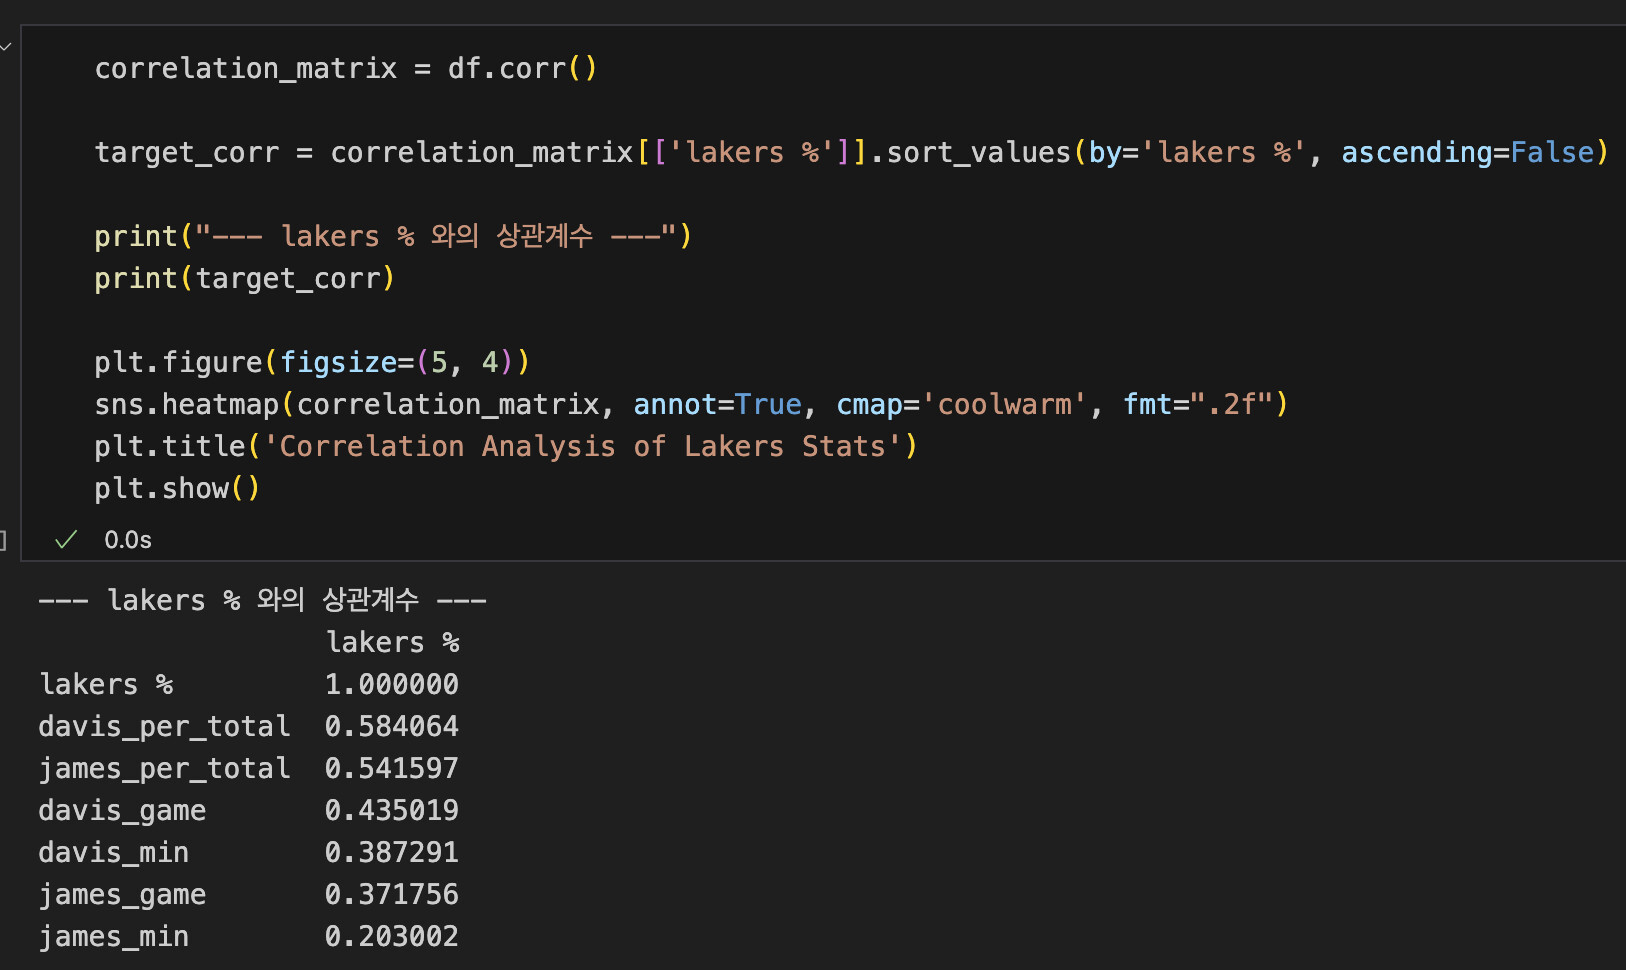Image resolution: width=1626 pixels, height=970 pixels.
Task: Place cursor in df.corr() call
Action: [521, 68]
